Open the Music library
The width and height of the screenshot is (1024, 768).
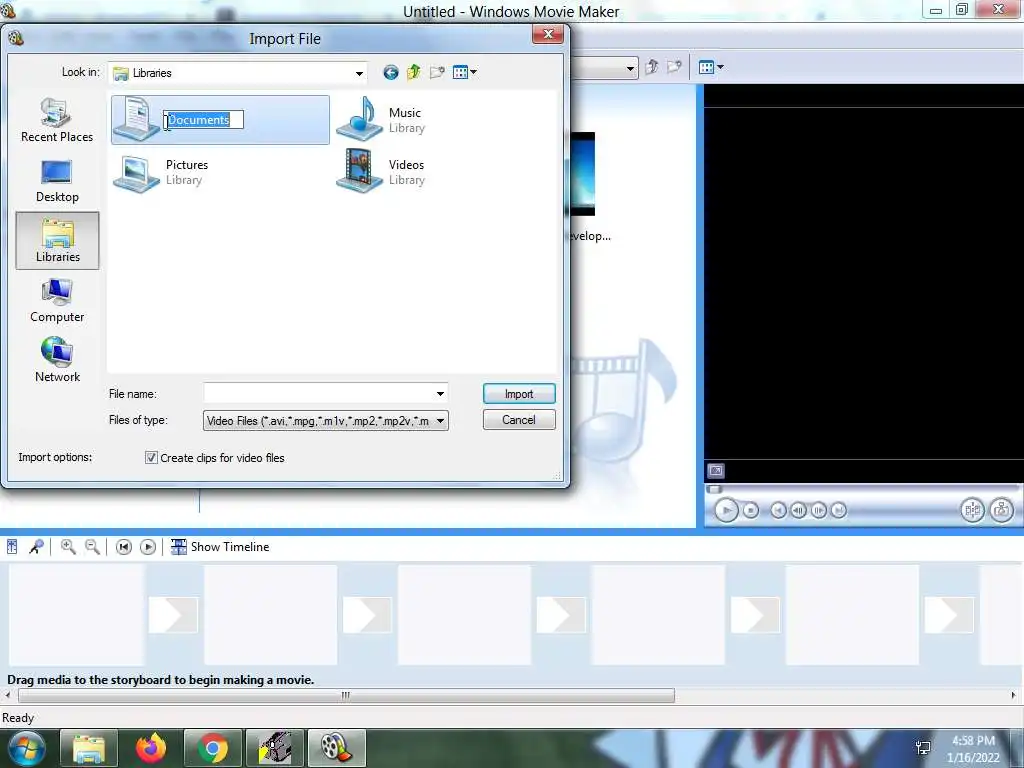[x=382, y=120]
